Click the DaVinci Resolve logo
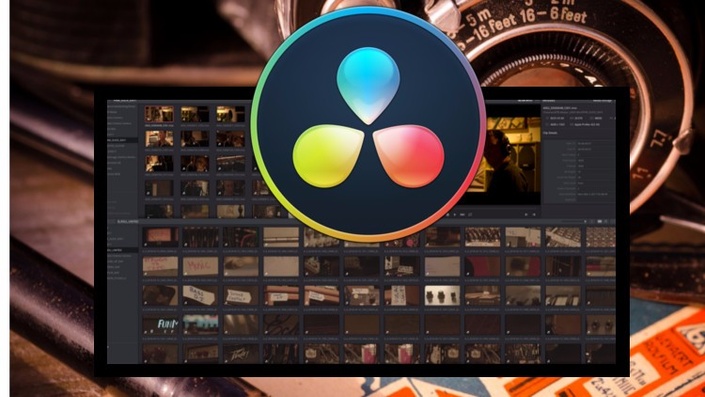 pos(368,124)
